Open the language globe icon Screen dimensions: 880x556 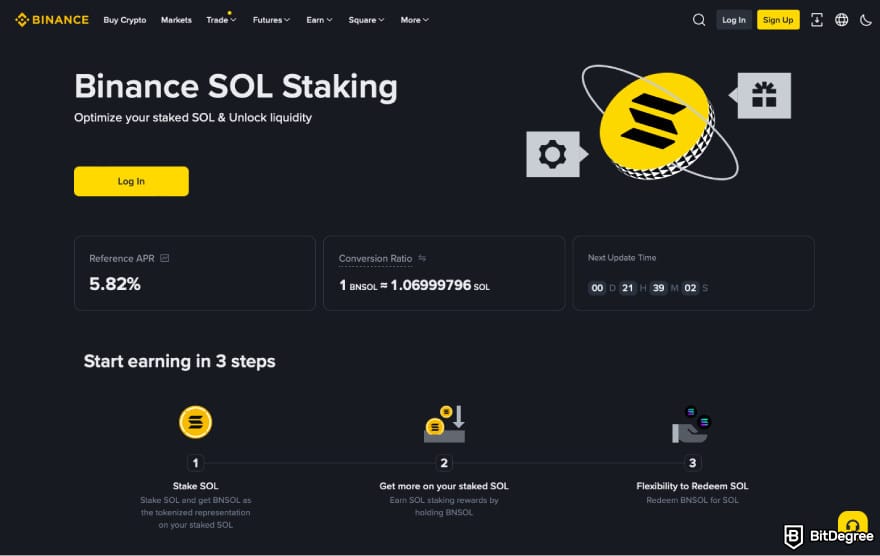[841, 20]
